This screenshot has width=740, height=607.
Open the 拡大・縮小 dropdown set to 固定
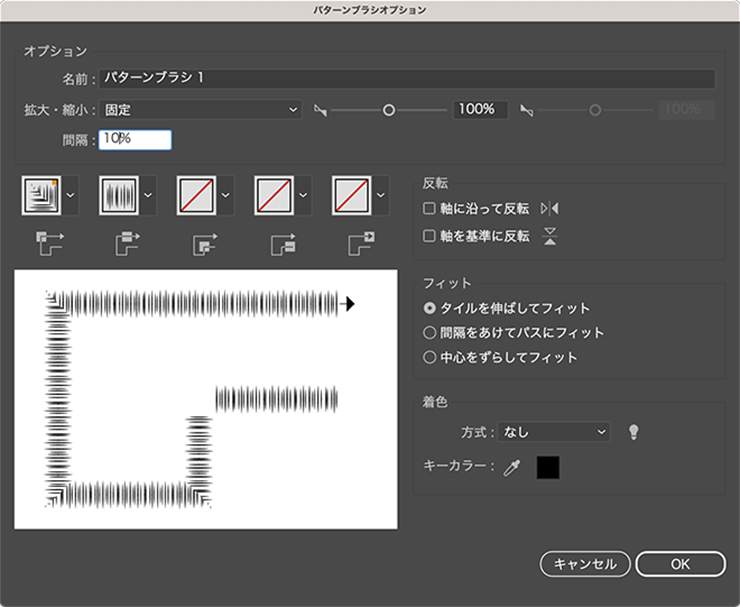tap(200, 109)
